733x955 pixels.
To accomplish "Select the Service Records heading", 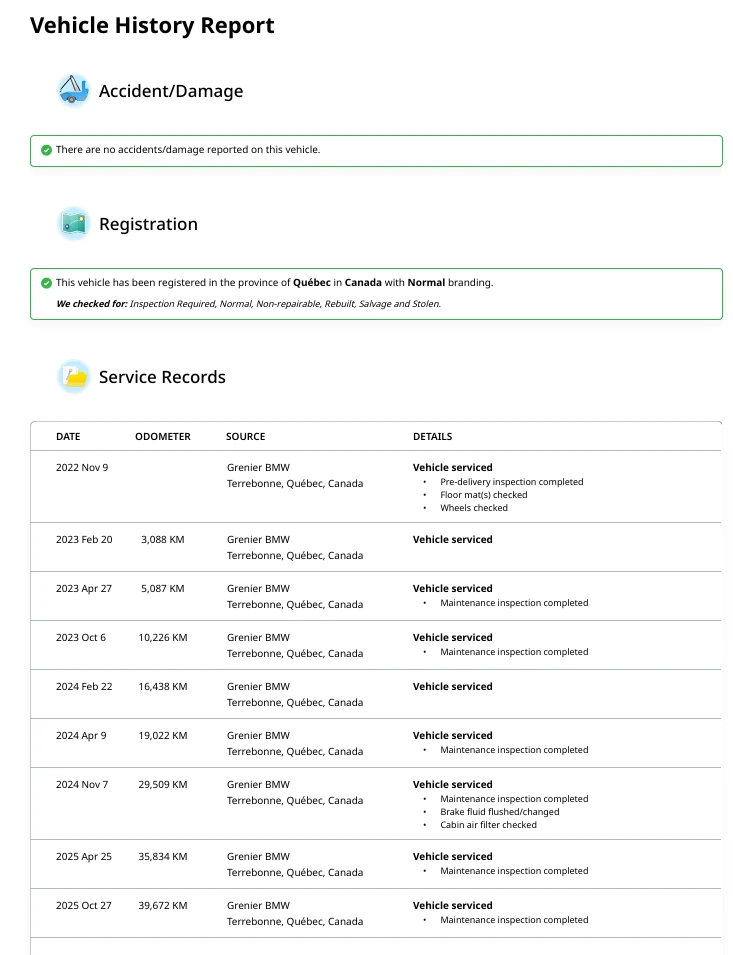I will [x=163, y=377].
